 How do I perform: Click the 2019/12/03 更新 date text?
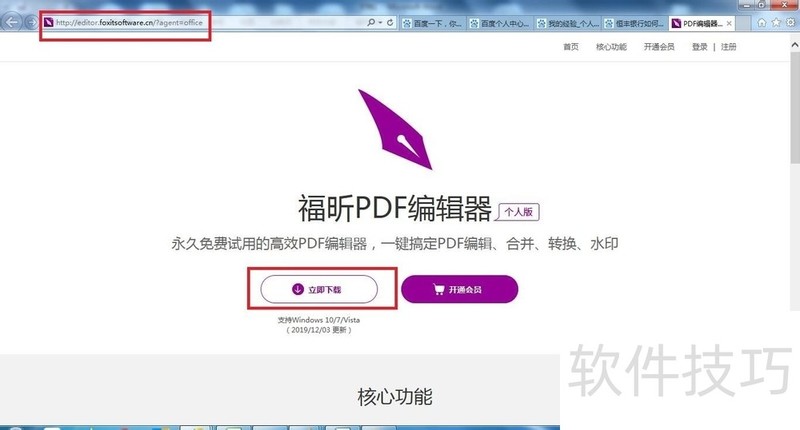pos(319,330)
